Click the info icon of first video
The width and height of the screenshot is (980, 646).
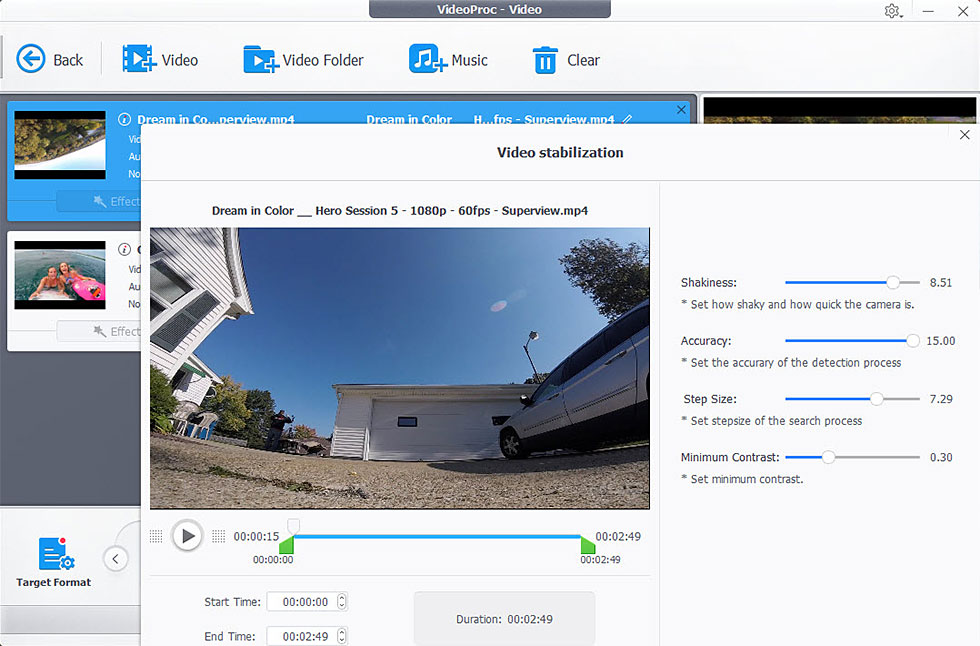pyautogui.click(x=125, y=119)
